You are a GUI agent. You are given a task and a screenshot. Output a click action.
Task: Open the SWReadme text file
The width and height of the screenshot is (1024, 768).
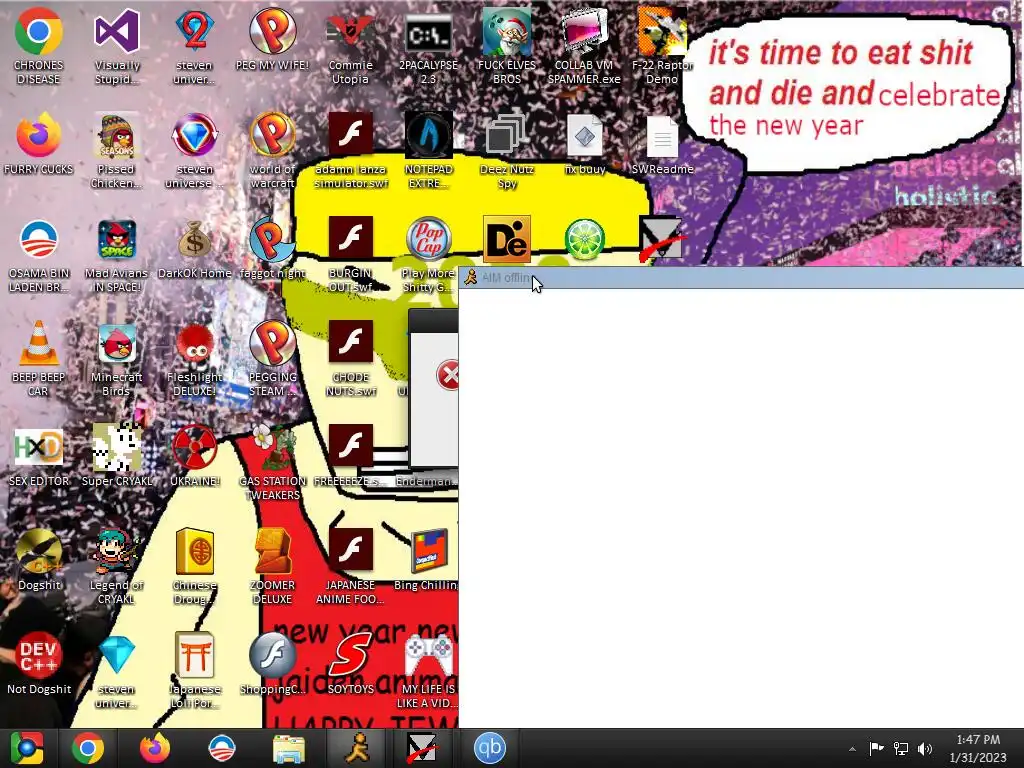(x=662, y=136)
